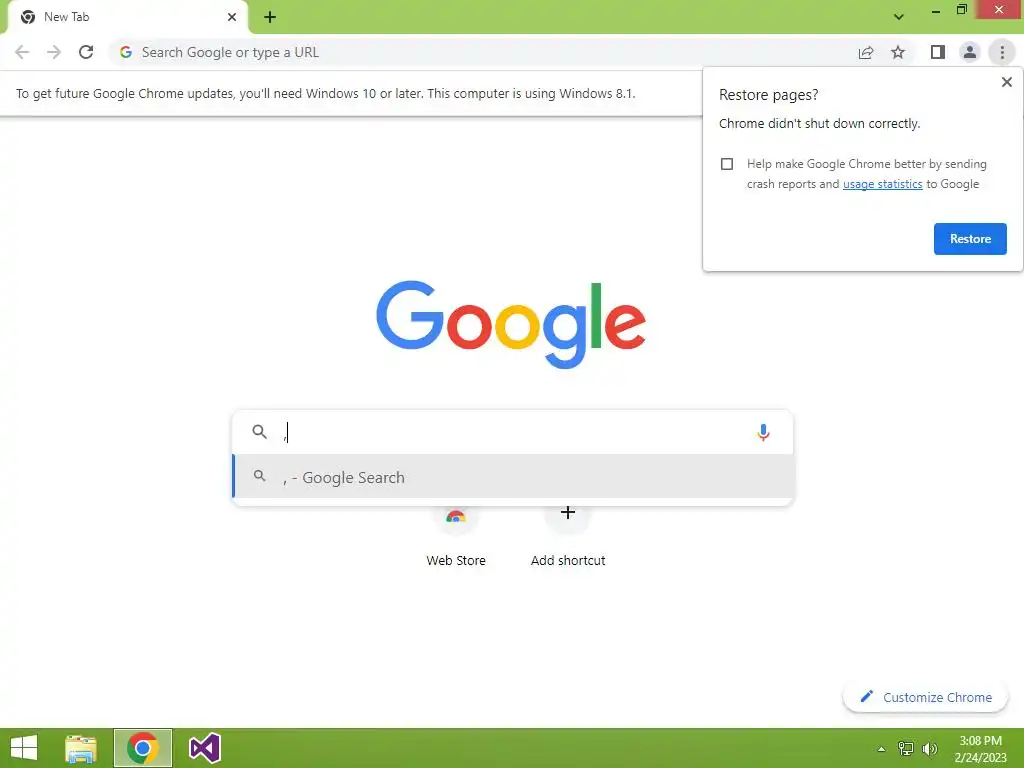
Task: Add a new shortcut tile
Action: pos(568,536)
